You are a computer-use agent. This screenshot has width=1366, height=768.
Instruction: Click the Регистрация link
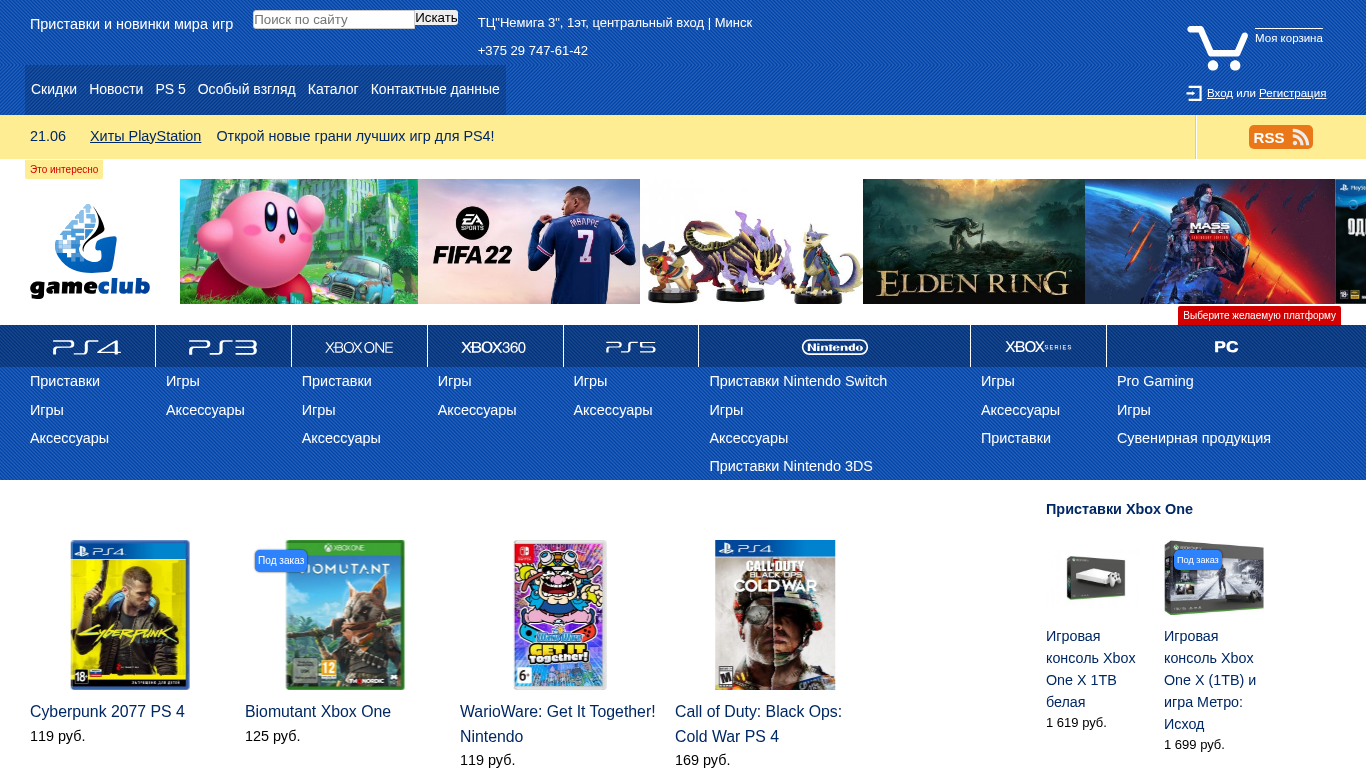1292,93
